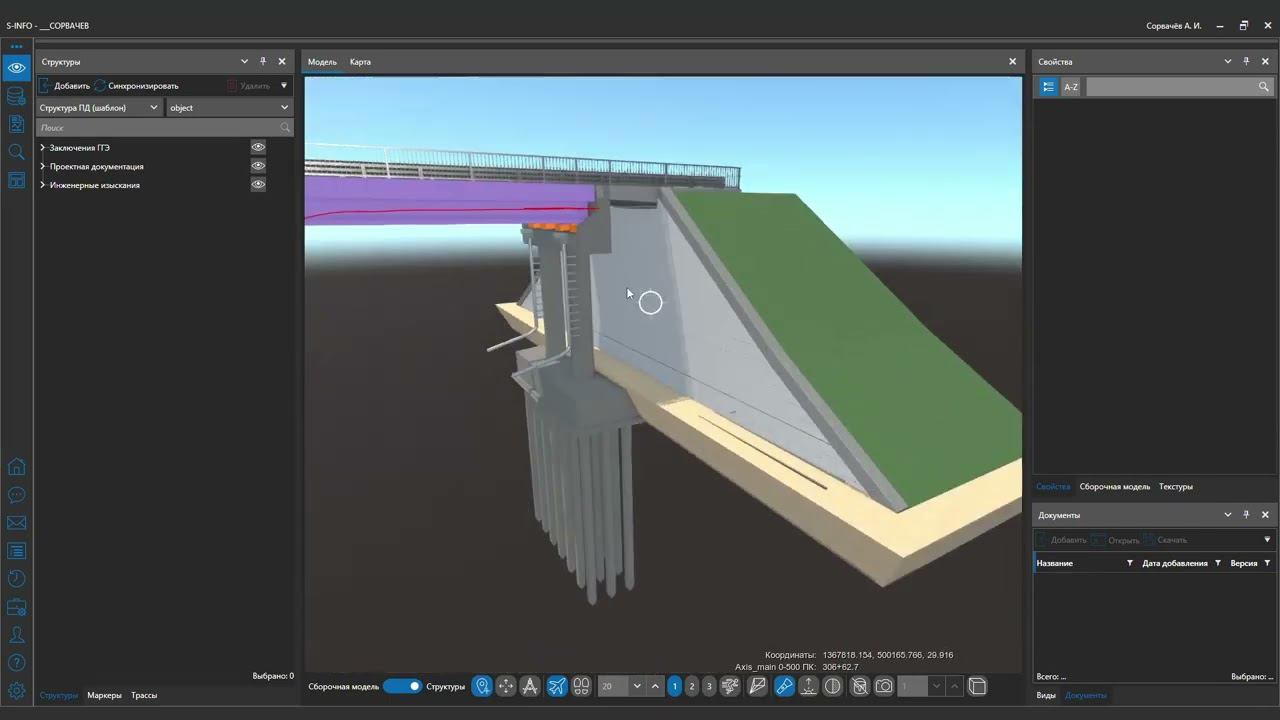Select the move arrows tool
The width and height of the screenshot is (1280, 720).
click(x=506, y=686)
